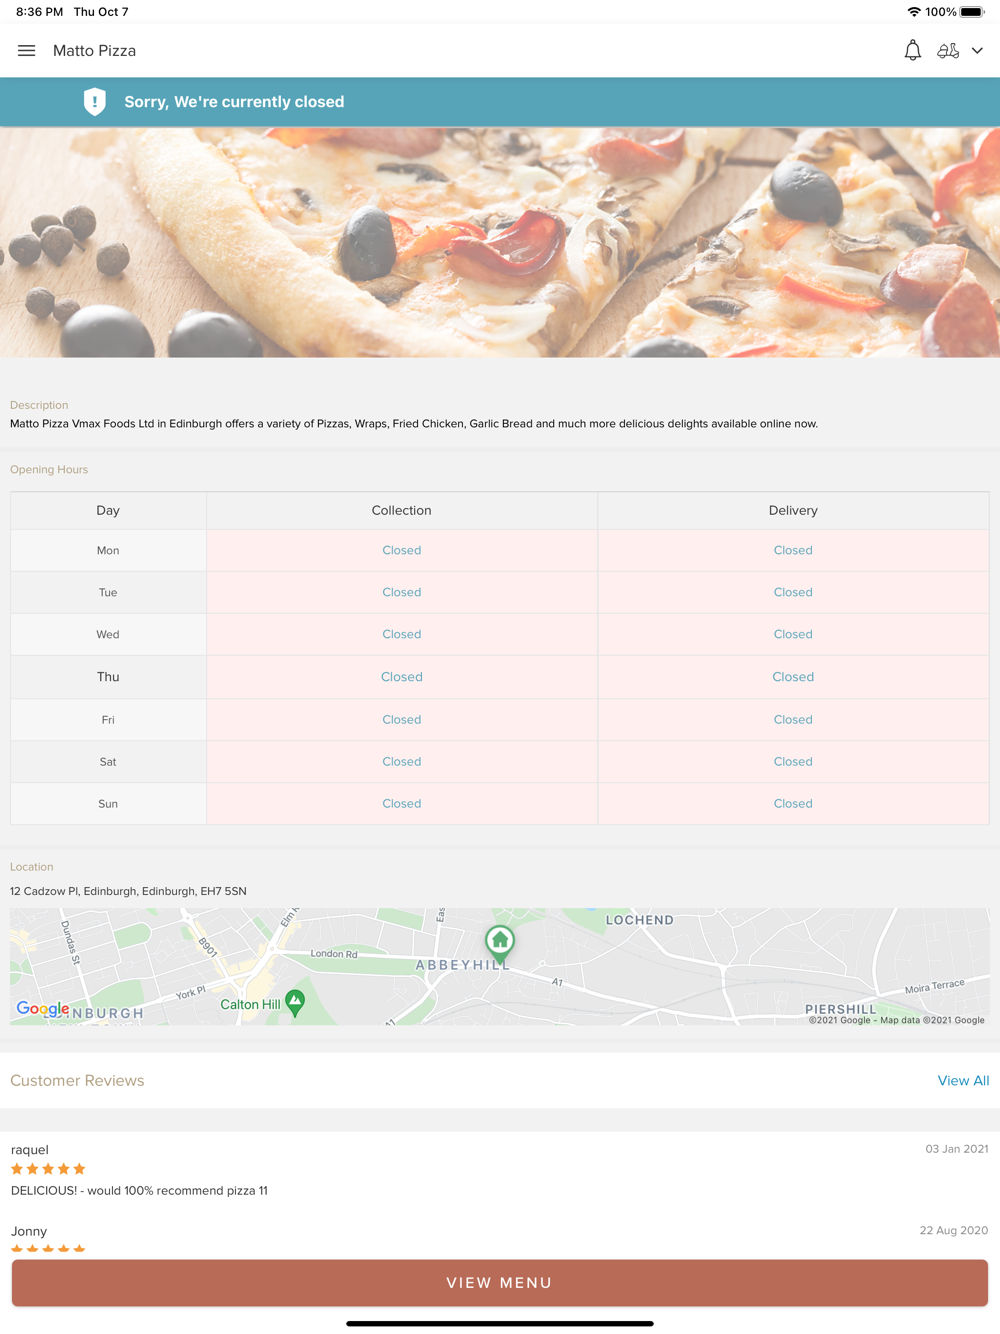Tap the restaurant location map
Image resolution: width=1000 pixels, height=1334 pixels.
pos(500,966)
